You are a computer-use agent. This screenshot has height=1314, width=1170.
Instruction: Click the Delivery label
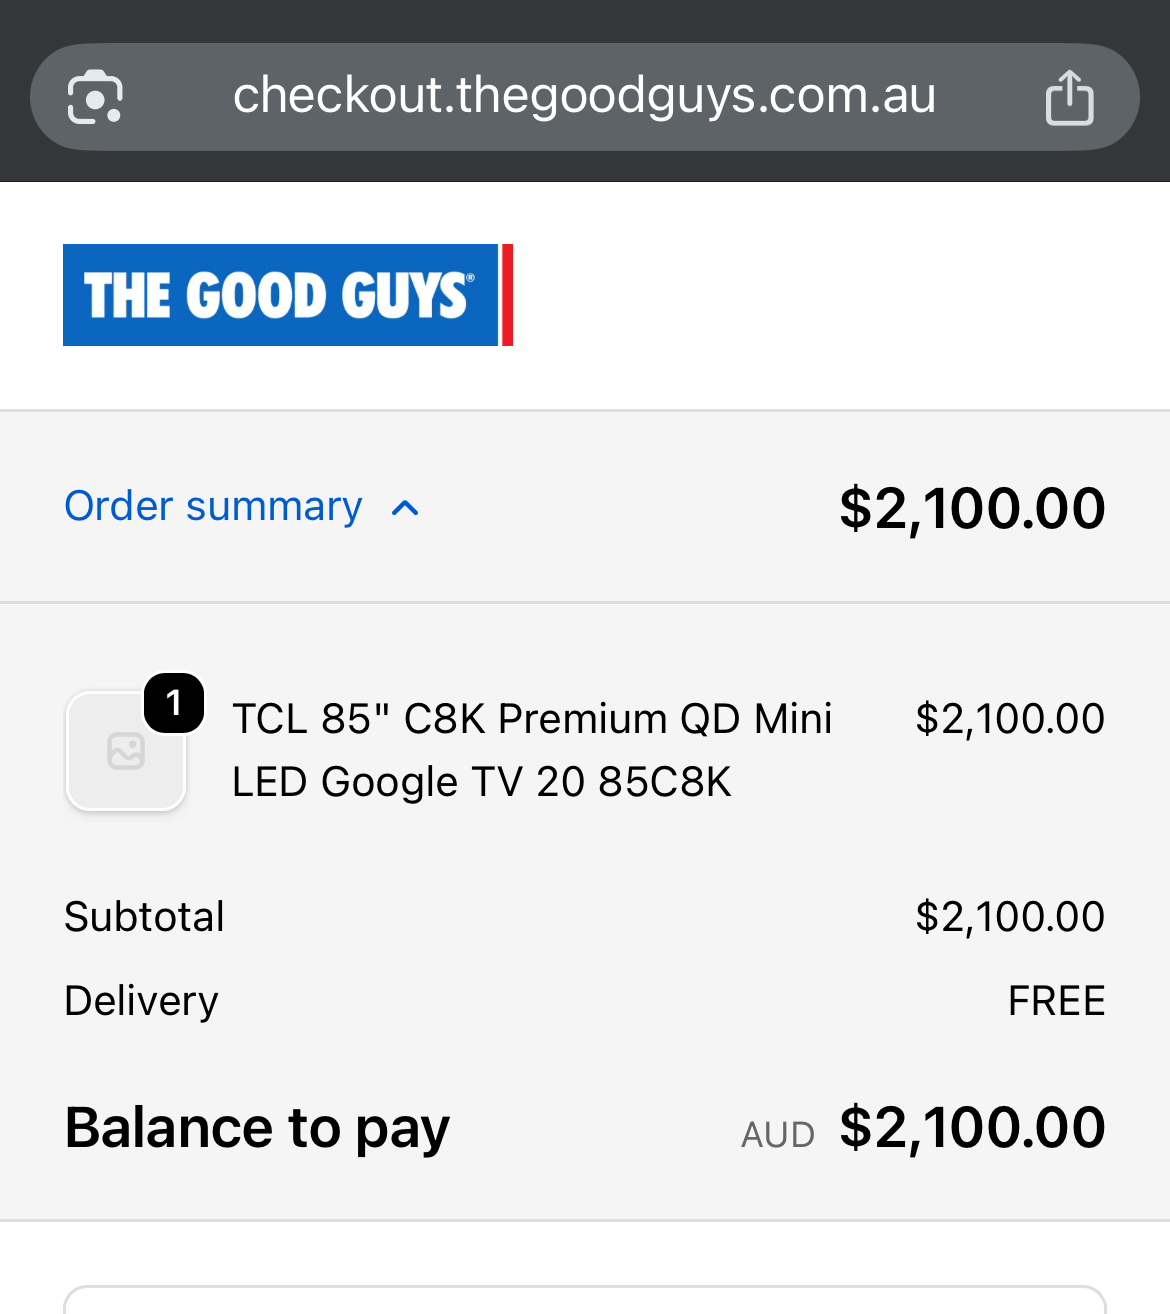(141, 1001)
